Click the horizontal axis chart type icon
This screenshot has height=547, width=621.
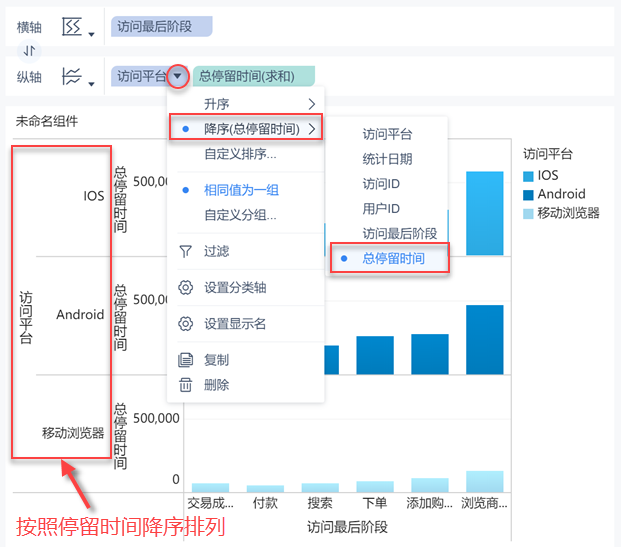pos(72,27)
